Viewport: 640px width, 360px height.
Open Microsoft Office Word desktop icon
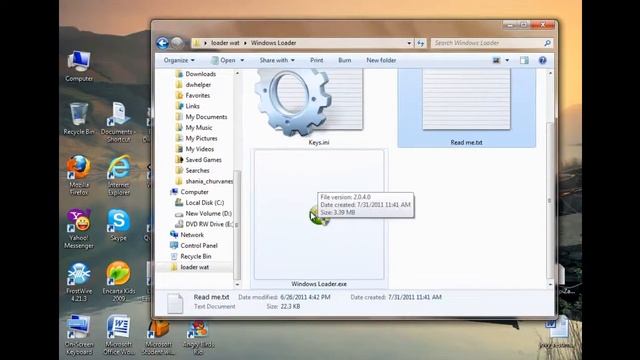coord(118,335)
